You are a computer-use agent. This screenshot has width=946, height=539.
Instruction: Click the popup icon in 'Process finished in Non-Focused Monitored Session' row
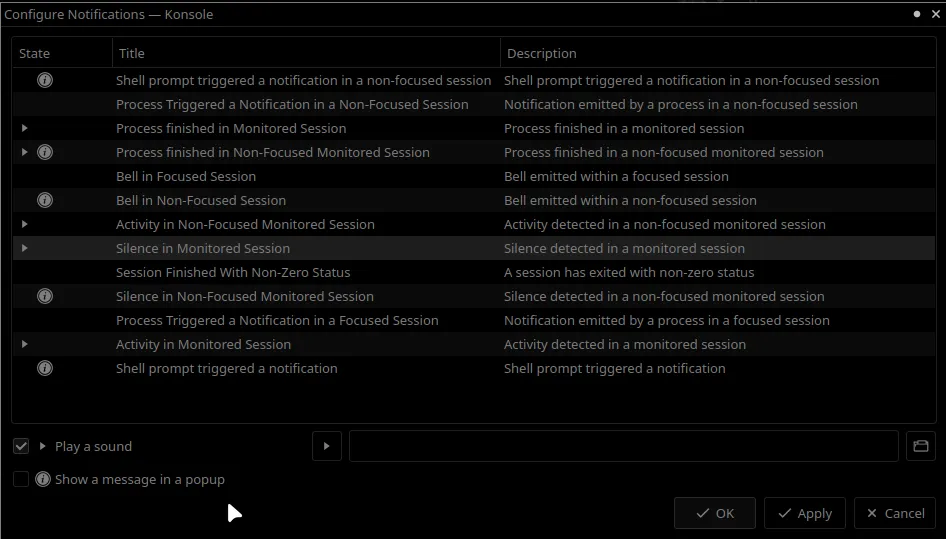click(45, 152)
